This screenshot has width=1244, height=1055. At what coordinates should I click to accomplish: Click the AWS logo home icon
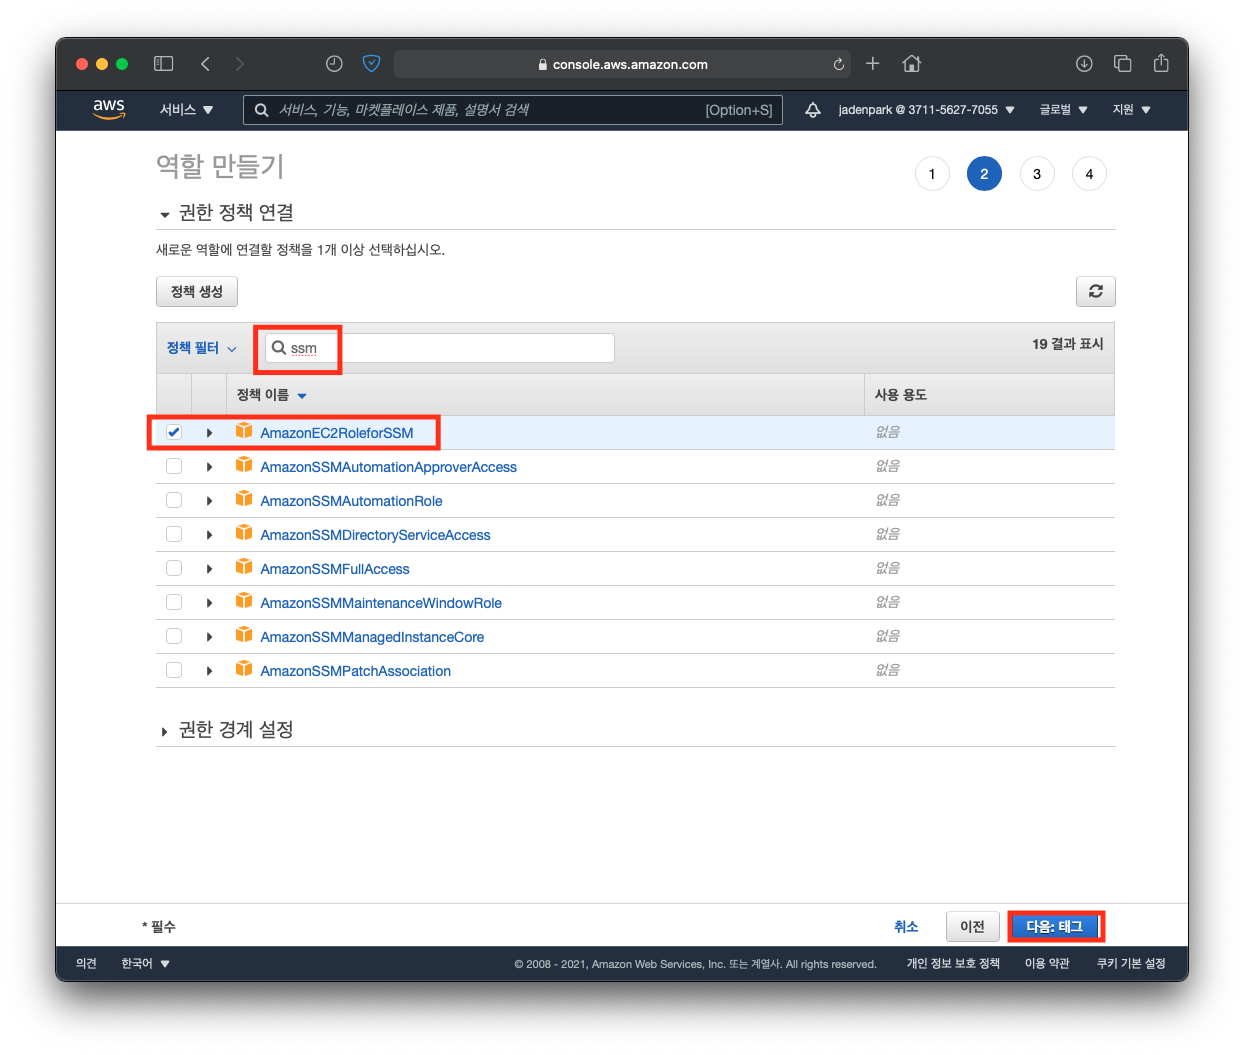coord(109,109)
